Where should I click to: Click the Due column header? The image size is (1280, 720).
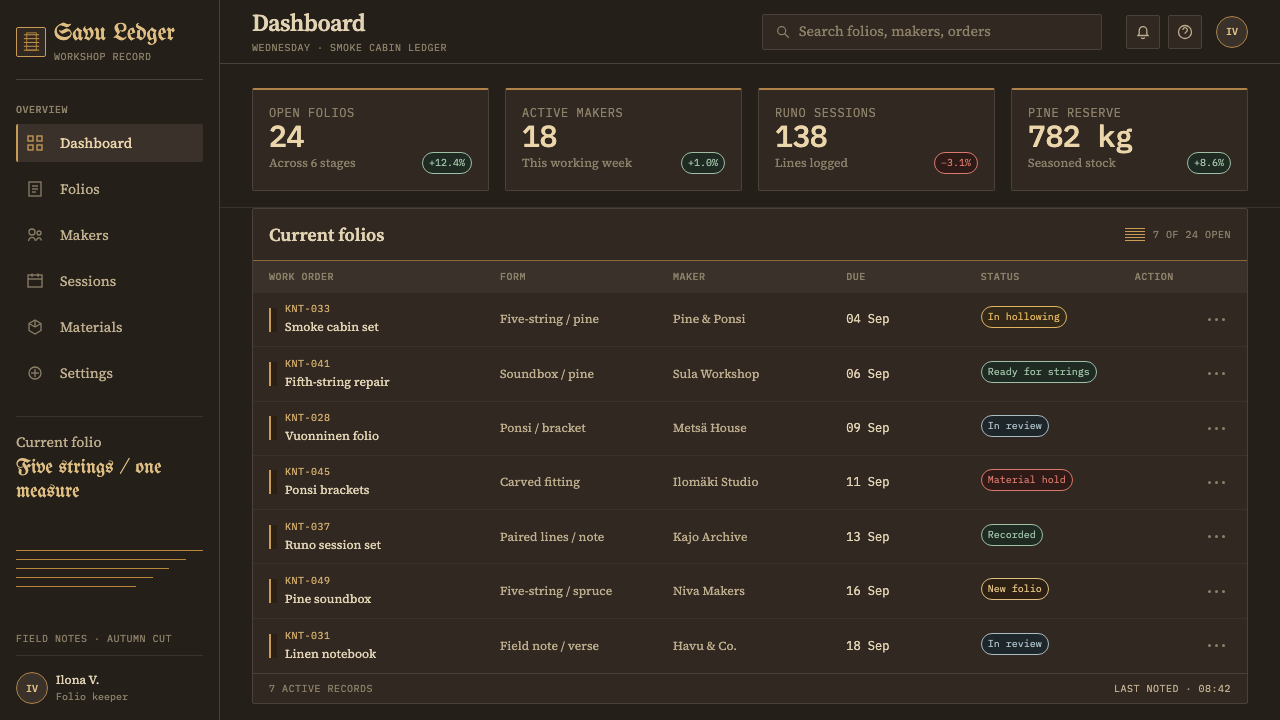coord(856,277)
